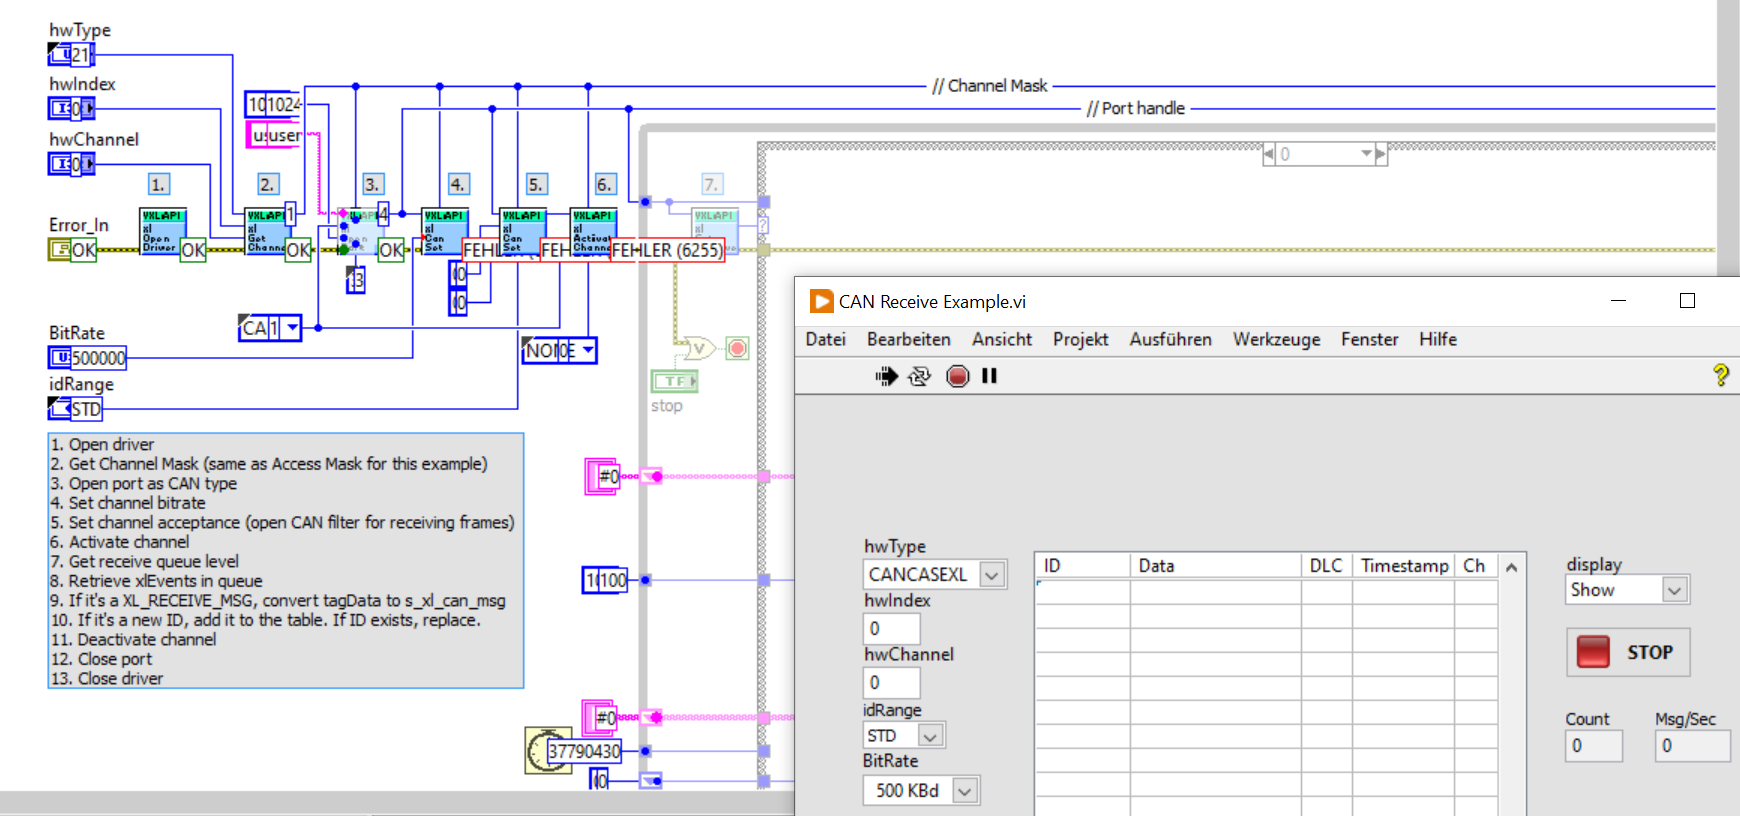Image resolution: width=1740 pixels, height=816 pixels.
Task: Click the Run Continuously toolbar icon
Action: (x=919, y=376)
